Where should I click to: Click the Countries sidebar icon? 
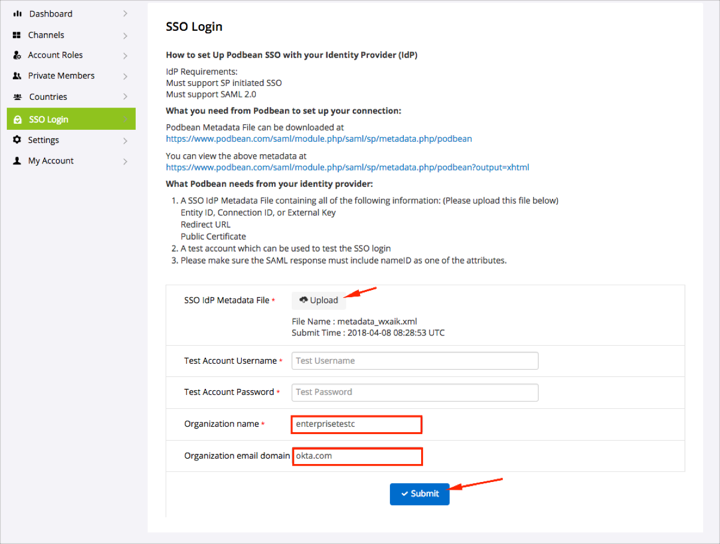pos(18,97)
